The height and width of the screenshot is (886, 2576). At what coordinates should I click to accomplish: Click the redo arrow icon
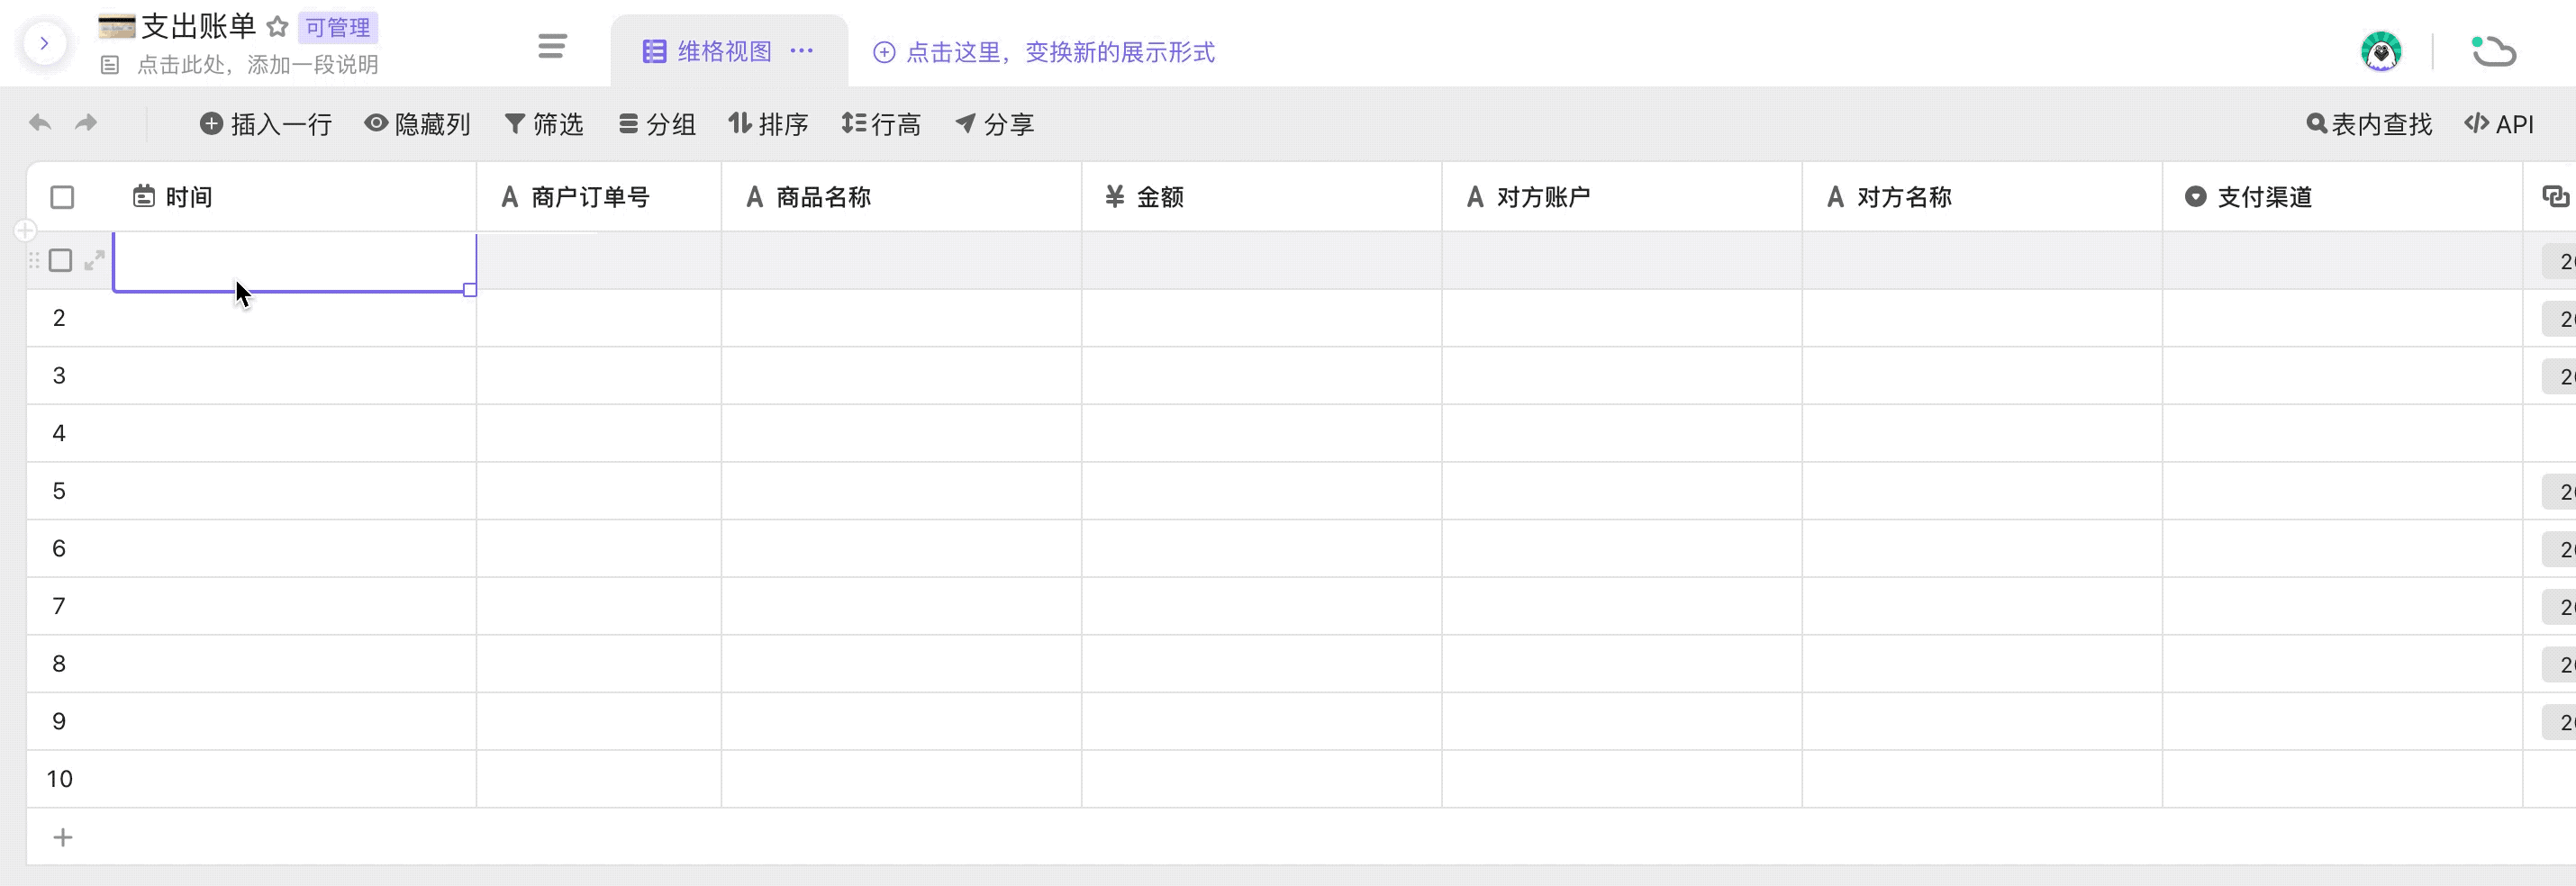[87, 123]
